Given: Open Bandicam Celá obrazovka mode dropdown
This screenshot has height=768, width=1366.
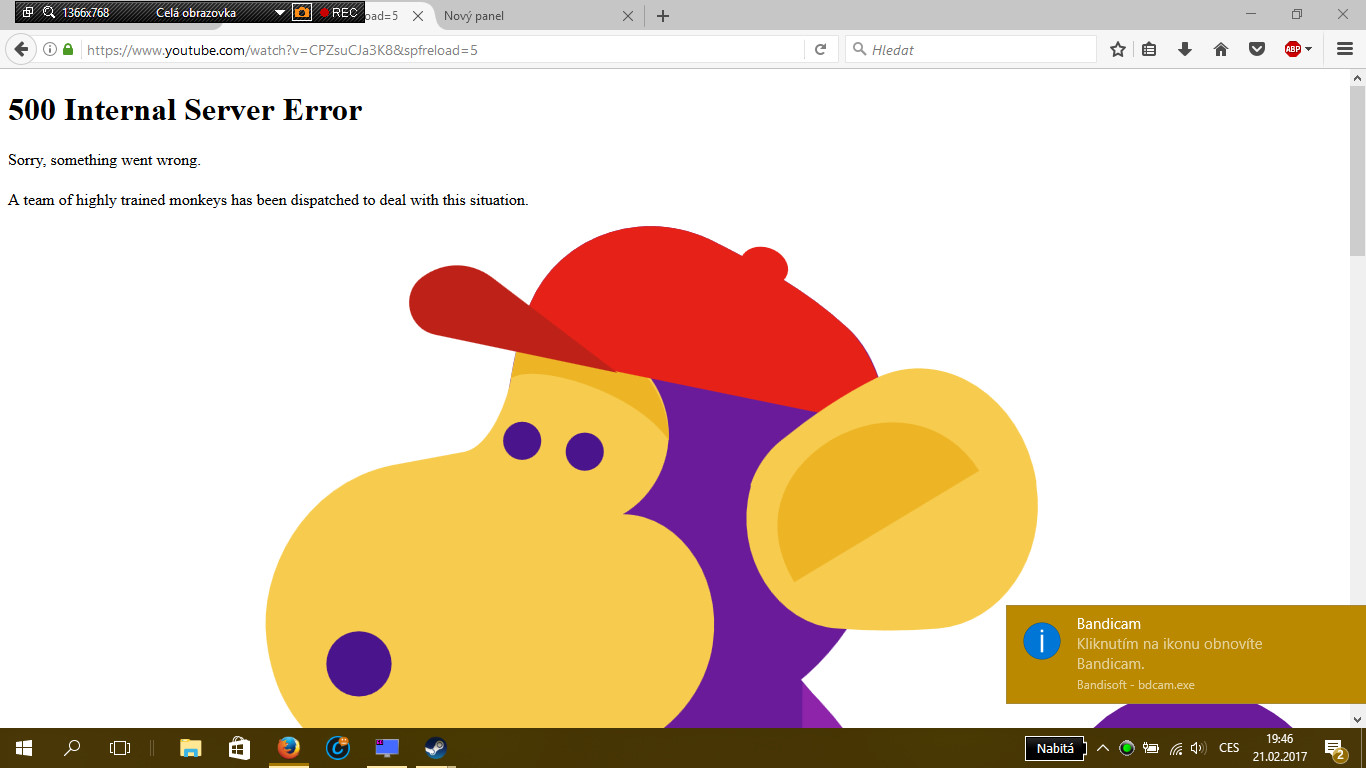Looking at the screenshot, I should click(x=280, y=13).
